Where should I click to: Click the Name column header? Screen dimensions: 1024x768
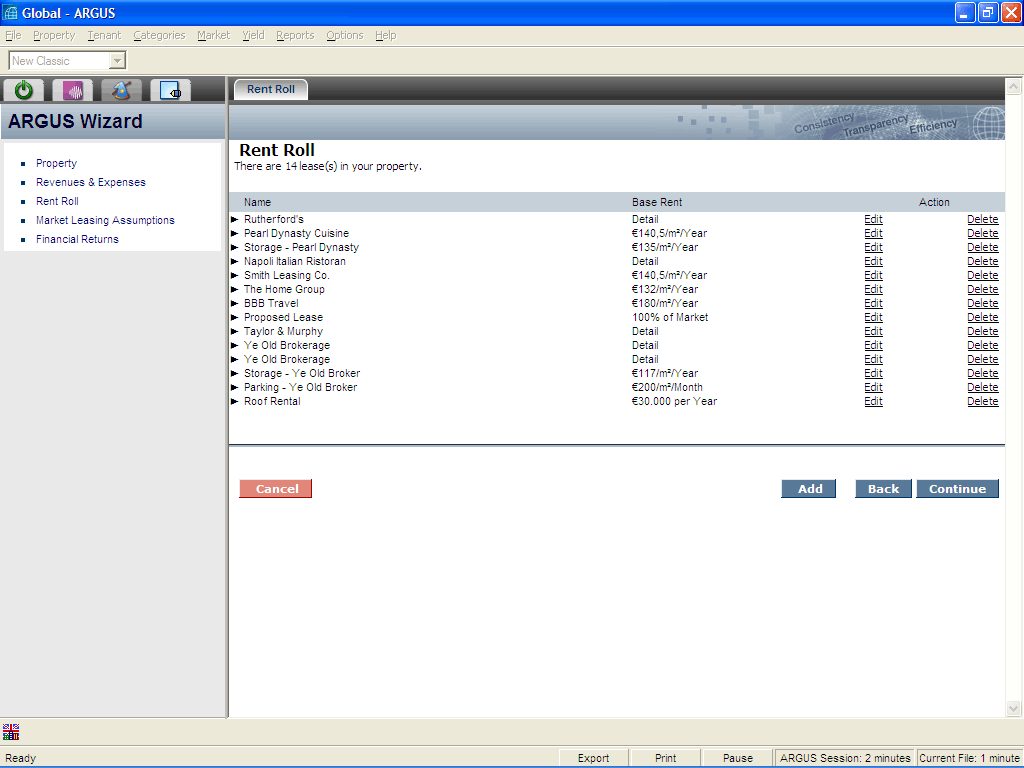[x=257, y=202]
